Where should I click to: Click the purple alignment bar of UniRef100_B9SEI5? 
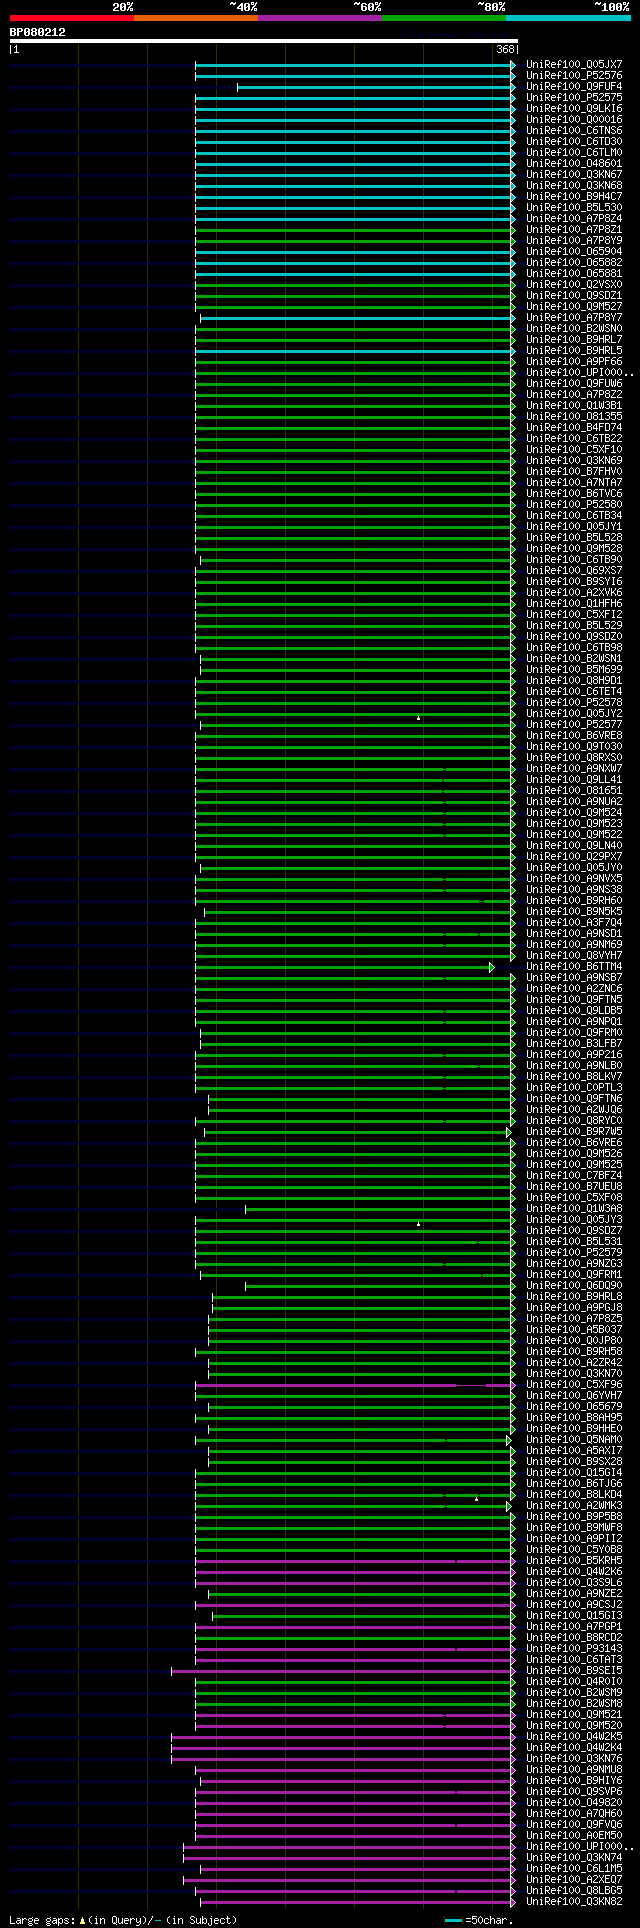point(341,1671)
